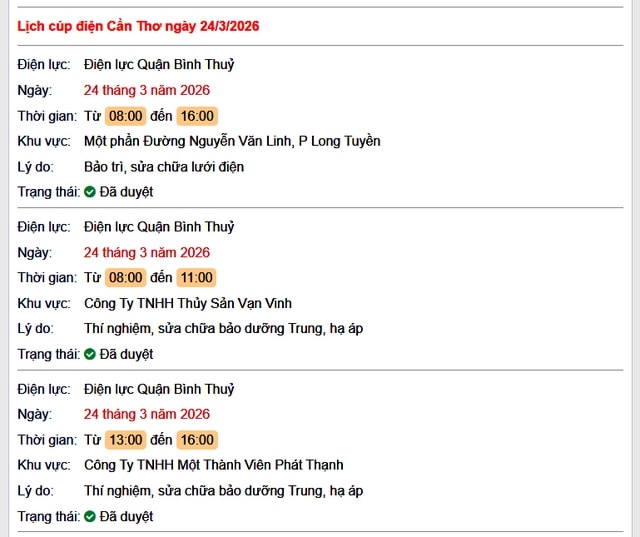Select the 16:00 end time in Nguyễn Văn Linh entry
Image resolution: width=640 pixels, height=537 pixels.
(197, 116)
